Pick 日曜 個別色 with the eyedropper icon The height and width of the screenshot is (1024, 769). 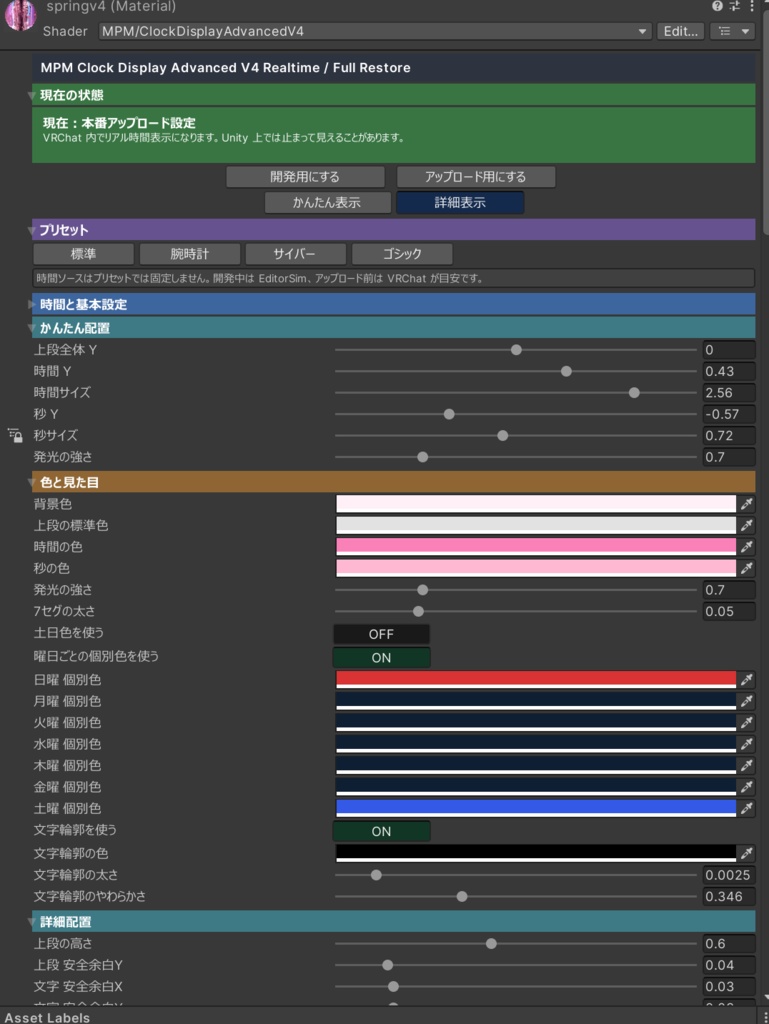[747, 680]
